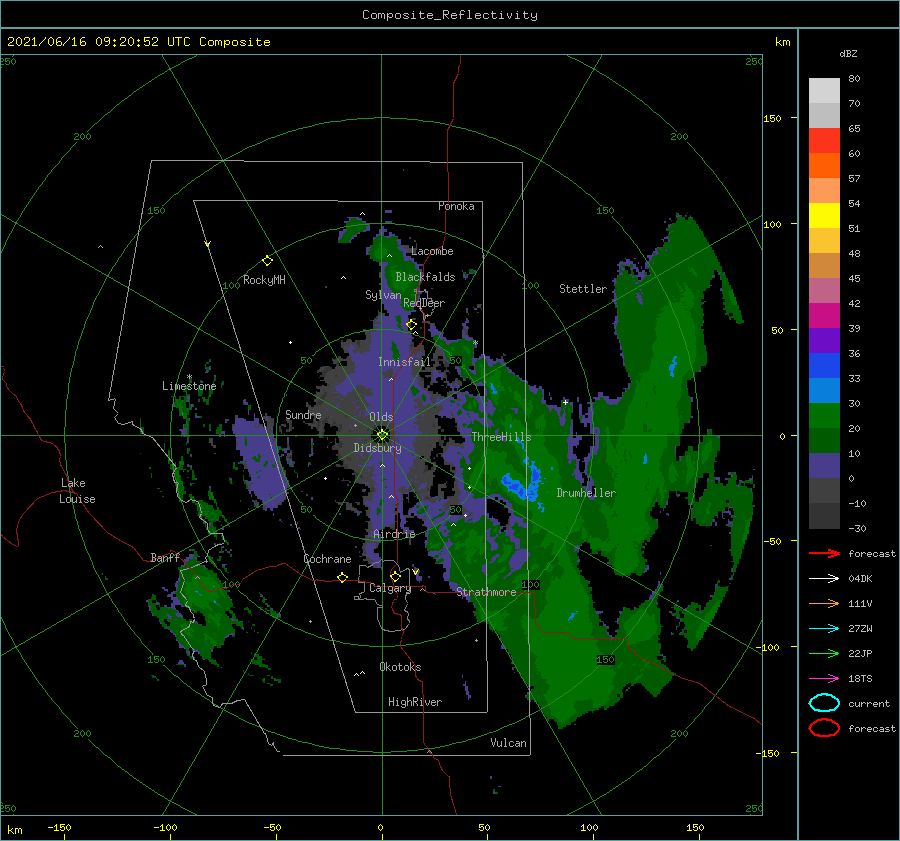The height and width of the screenshot is (841, 900).
Task: Pick the light gray 80 dBZ swatch
Action: coord(824,90)
